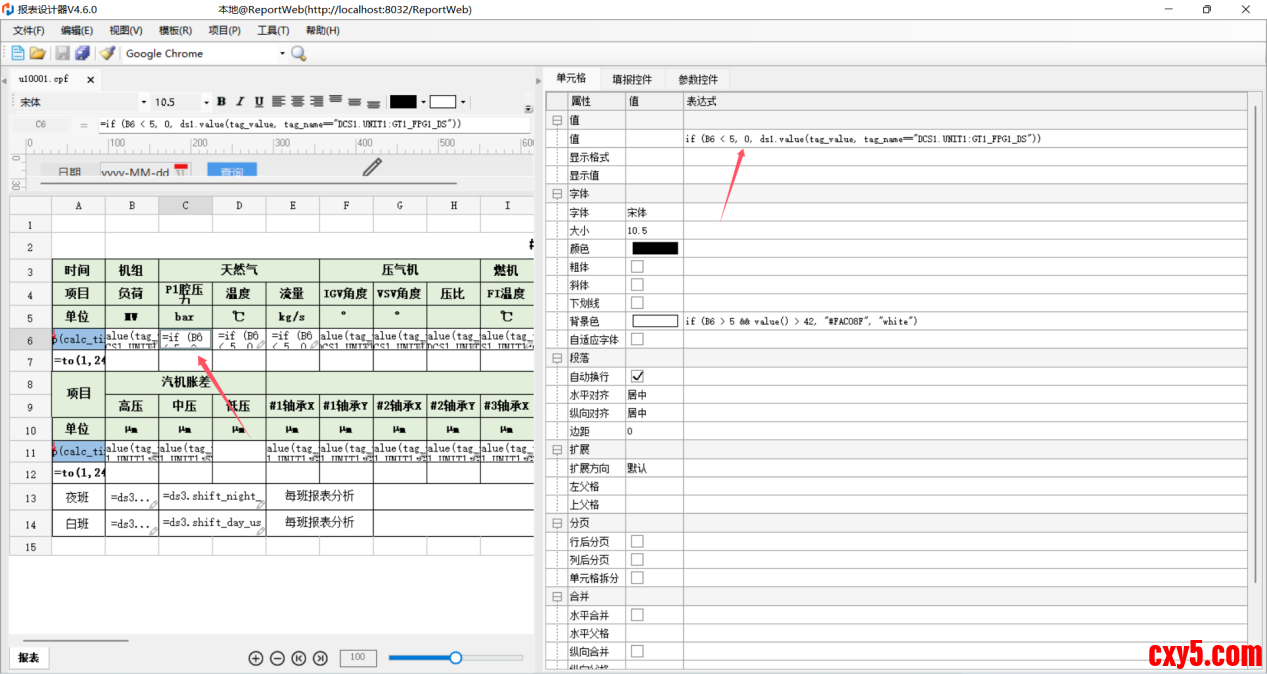The width and height of the screenshot is (1267, 674).
Task: Click the magnifier preview icon
Action: 298,53
